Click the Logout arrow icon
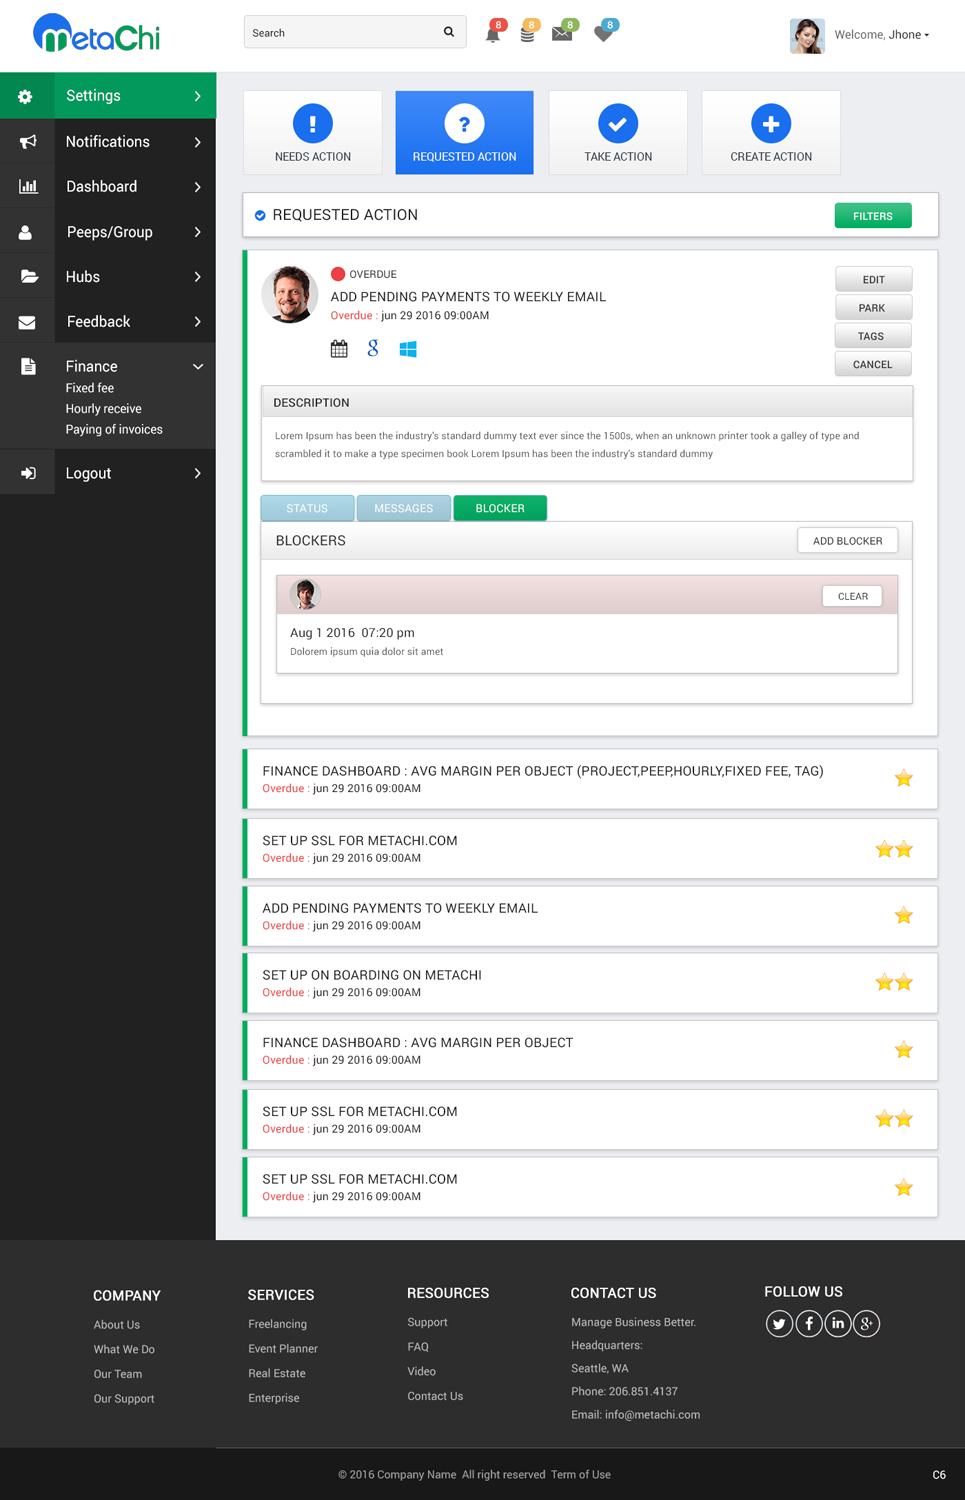This screenshot has width=965, height=1500. point(28,473)
